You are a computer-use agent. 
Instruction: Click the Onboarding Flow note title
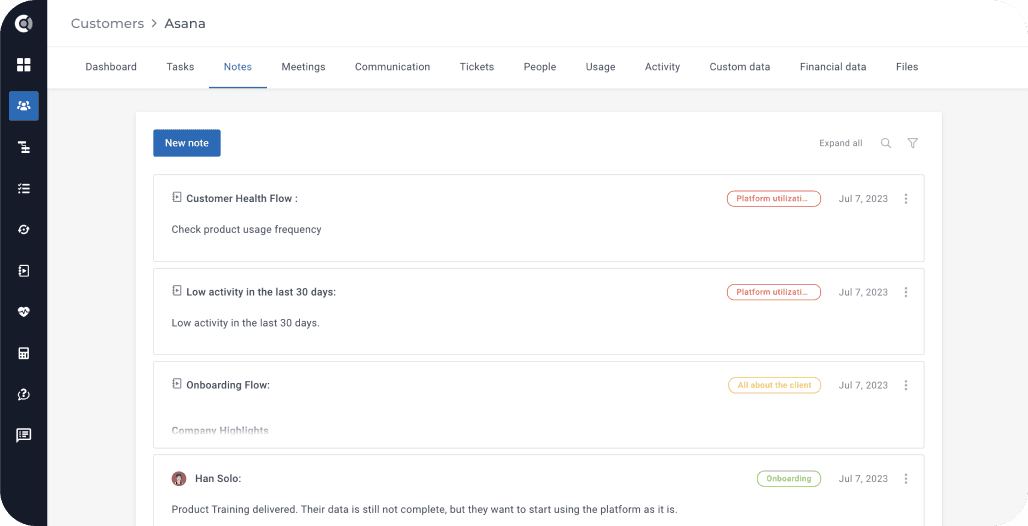tap(228, 385)
